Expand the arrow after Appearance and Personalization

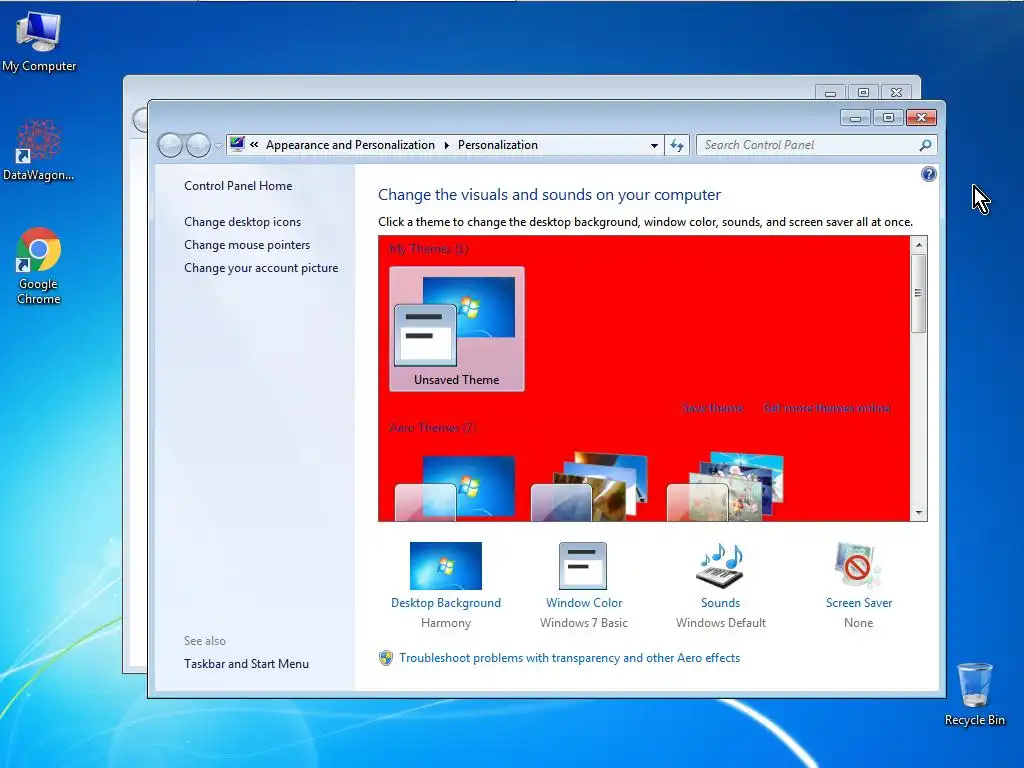point(447,145)
